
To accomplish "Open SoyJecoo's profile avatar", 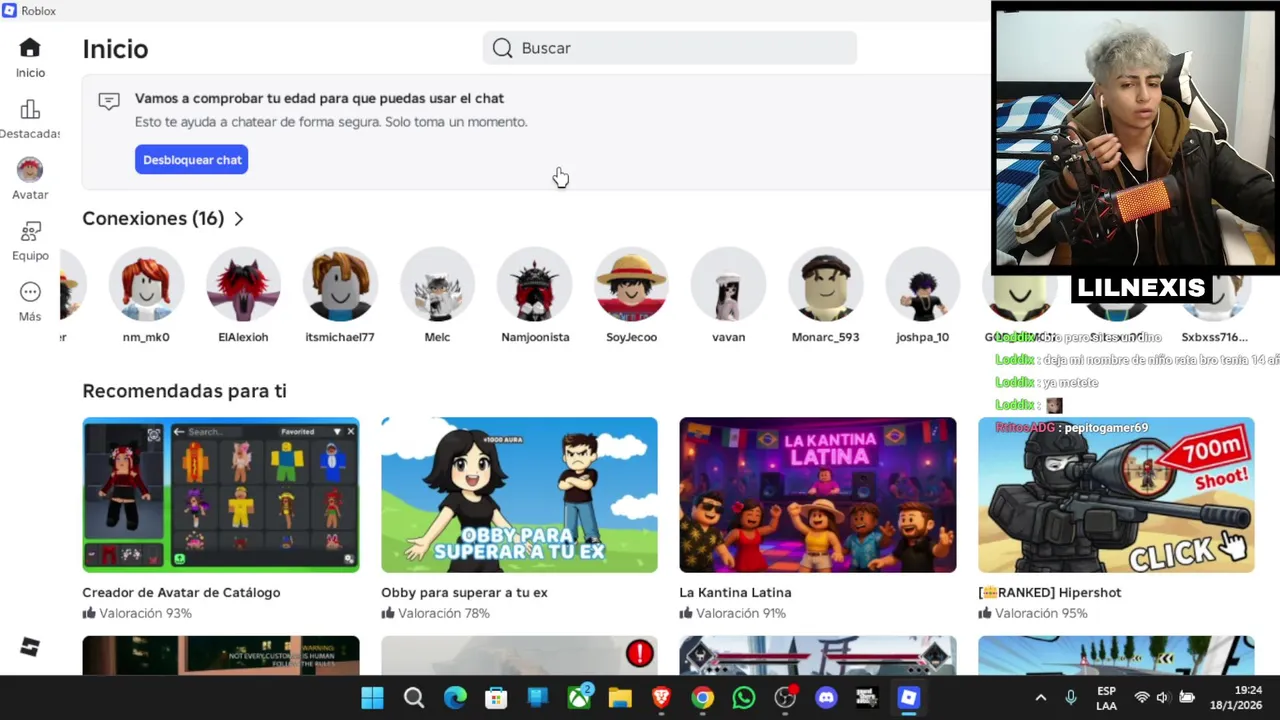I will coord(631,285).
